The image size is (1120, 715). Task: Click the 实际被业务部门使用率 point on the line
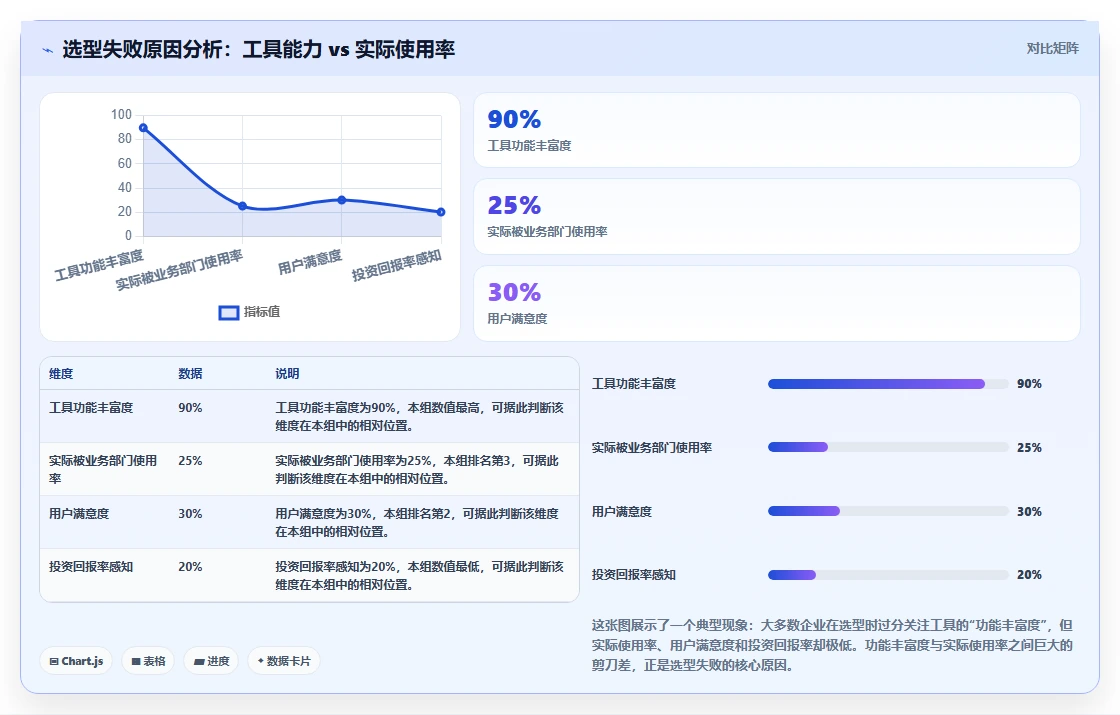click(x=243, y=206)
